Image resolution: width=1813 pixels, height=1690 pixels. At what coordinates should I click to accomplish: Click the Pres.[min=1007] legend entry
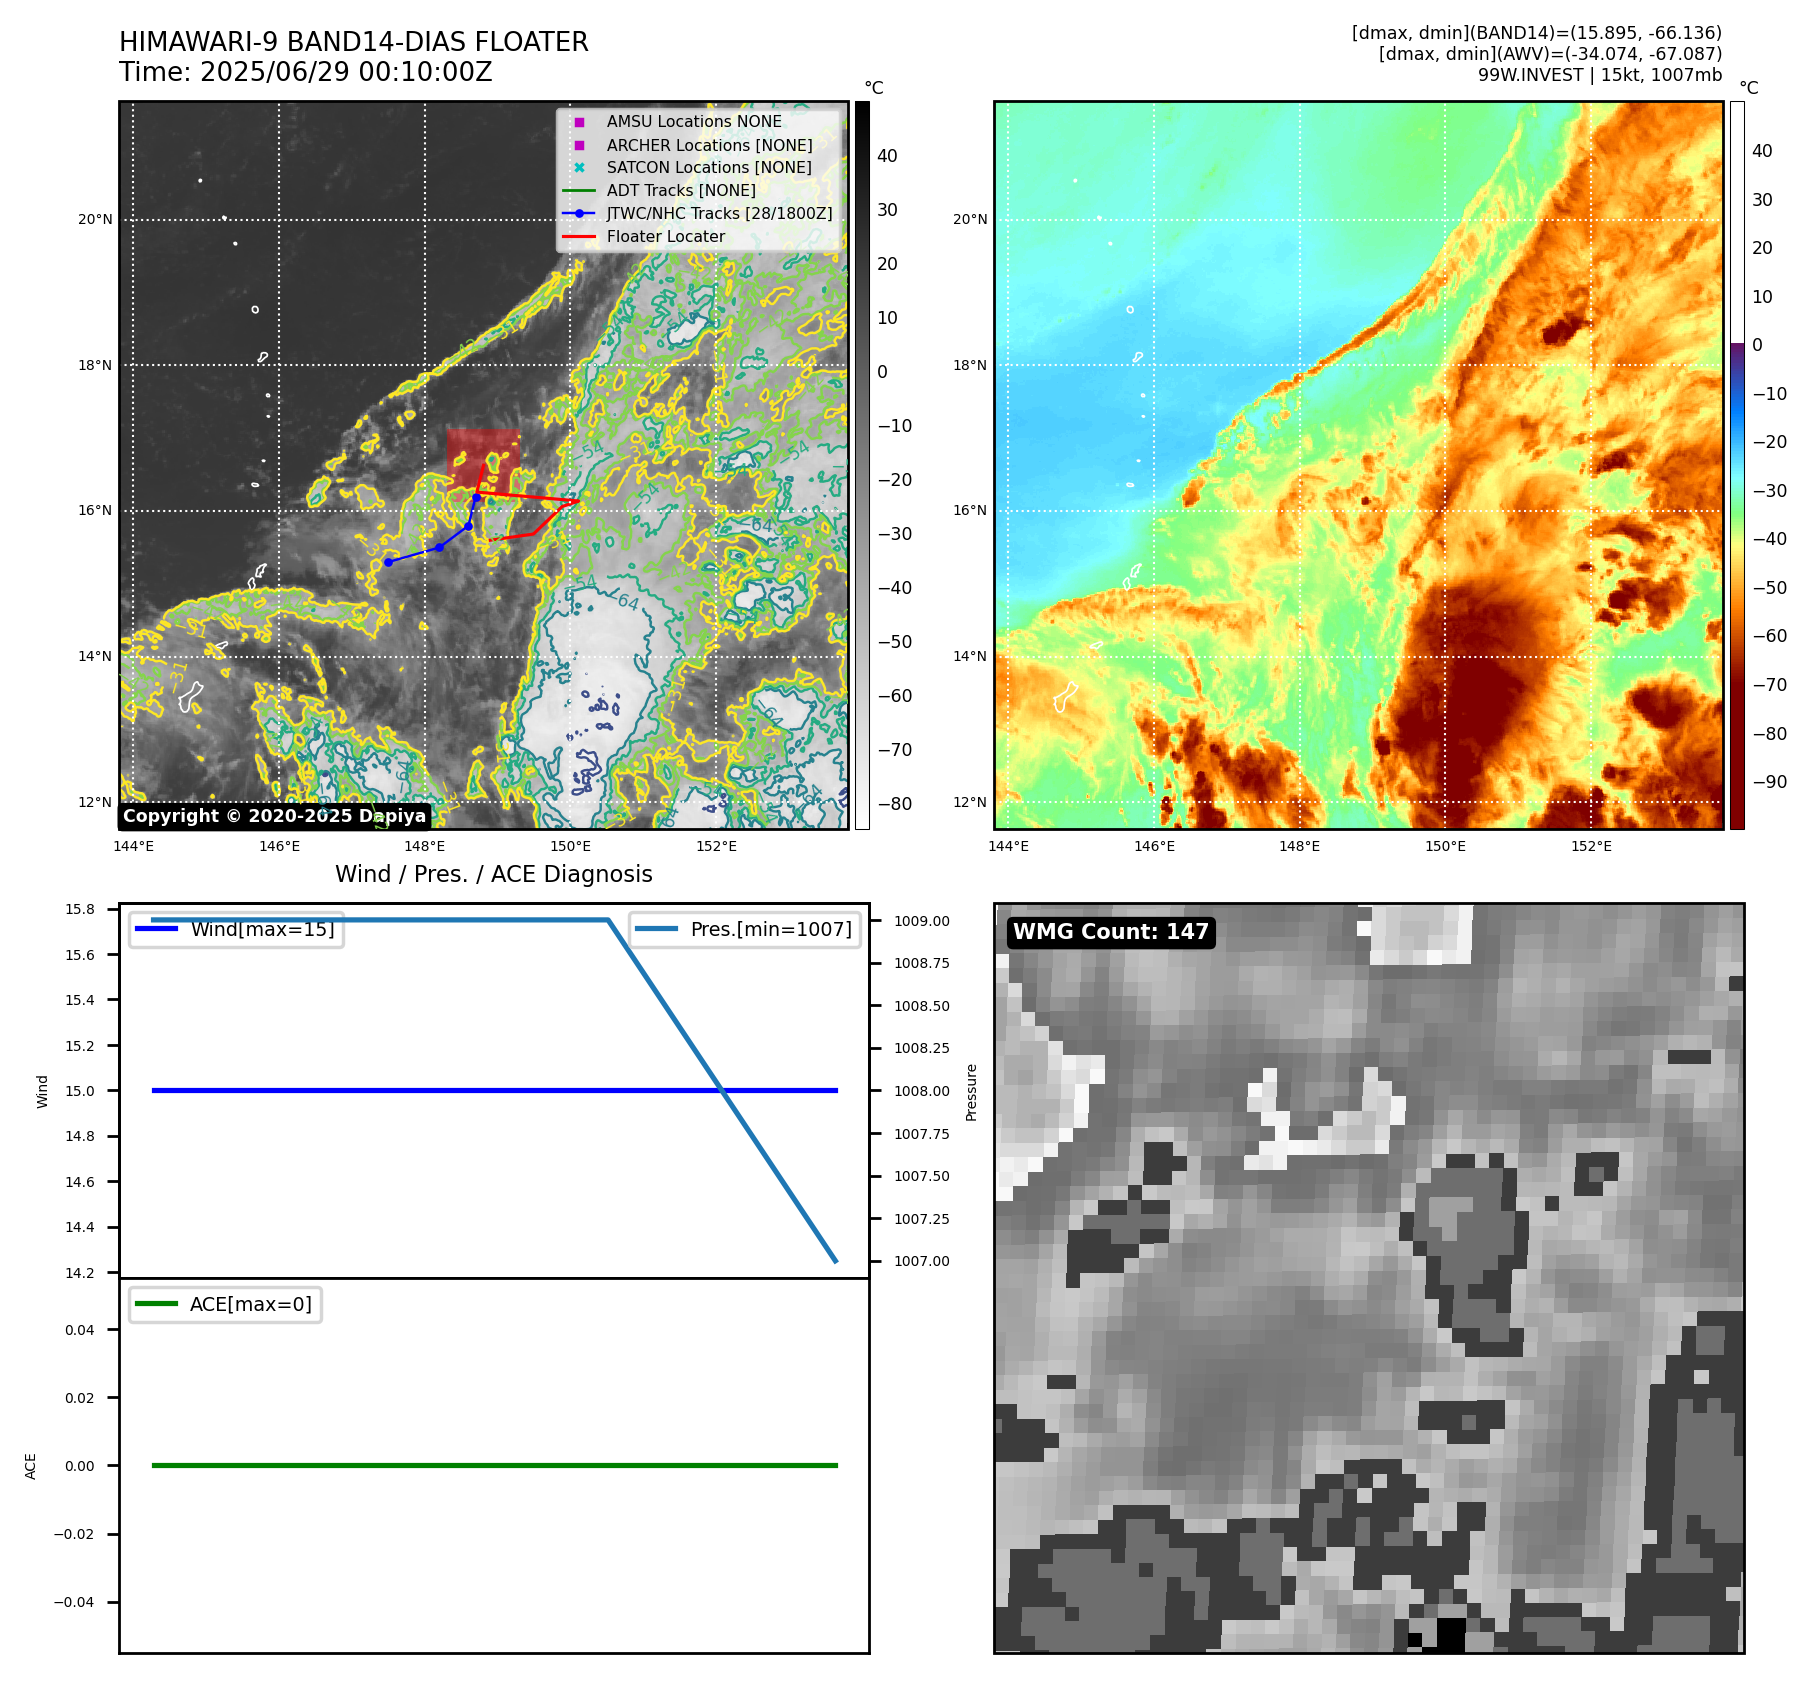click(x=745, y=929)
